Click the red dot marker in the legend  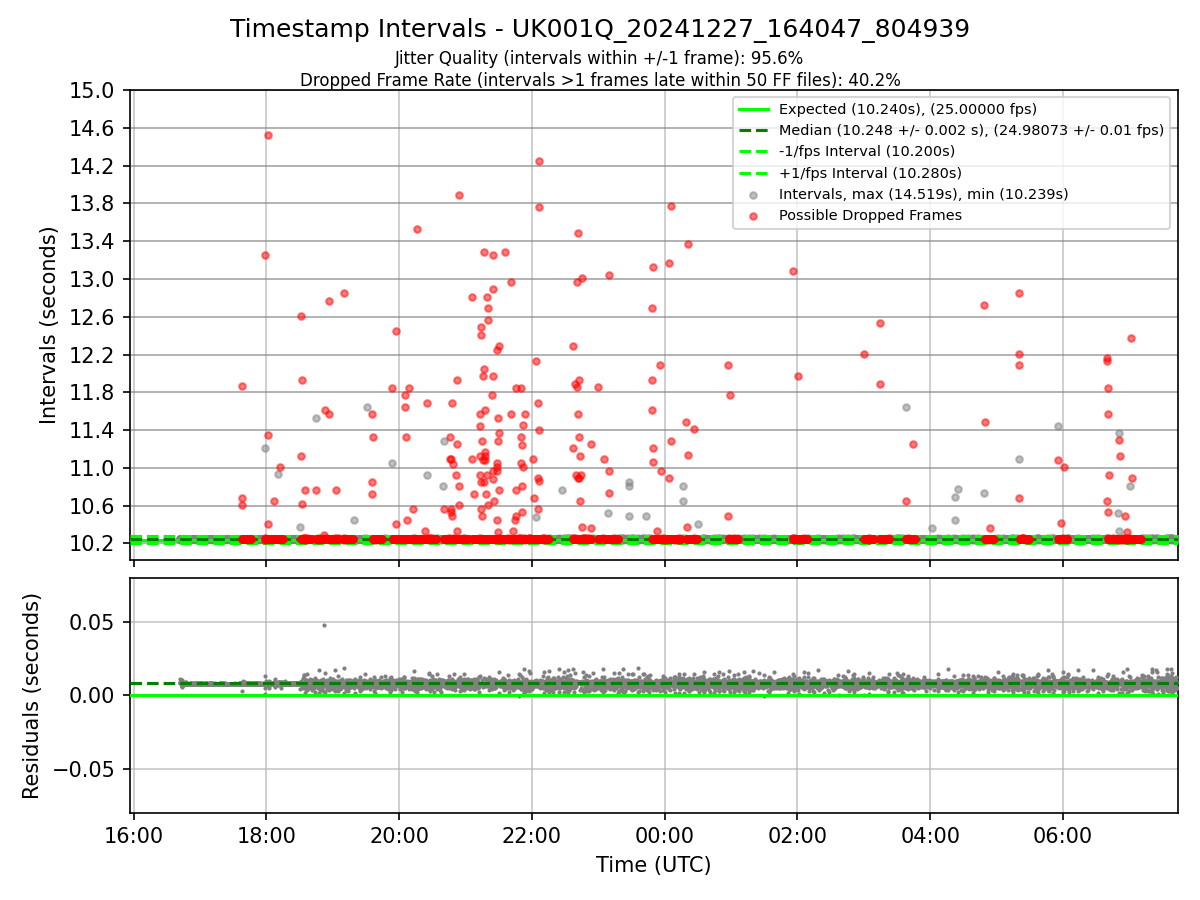pyautogui.click(x=753, y=215)
